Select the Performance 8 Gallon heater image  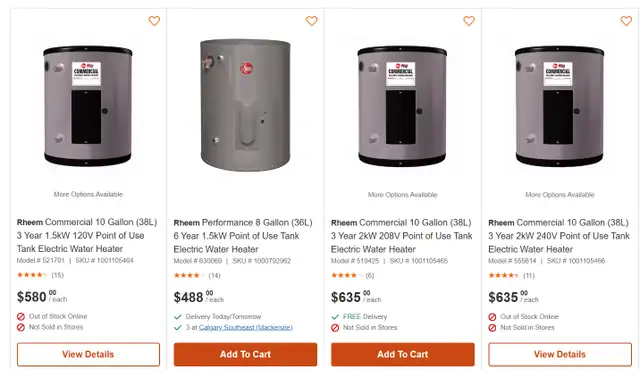click(245, 105)
